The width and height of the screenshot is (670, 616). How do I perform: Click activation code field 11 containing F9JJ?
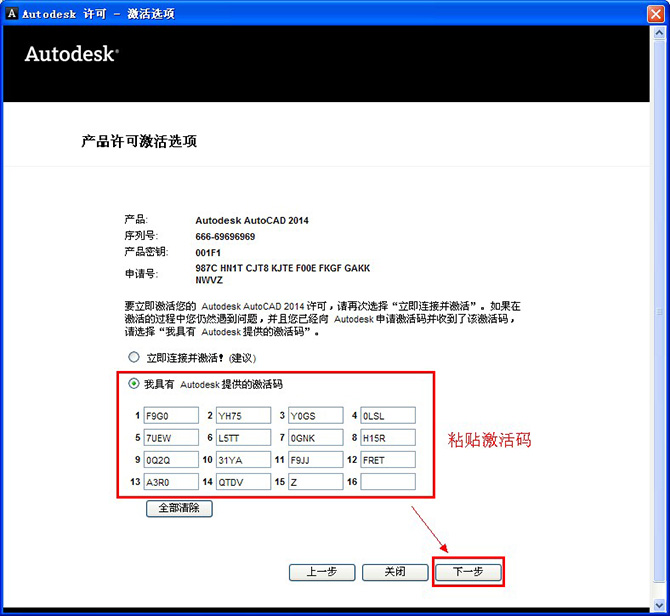point(315,460)
